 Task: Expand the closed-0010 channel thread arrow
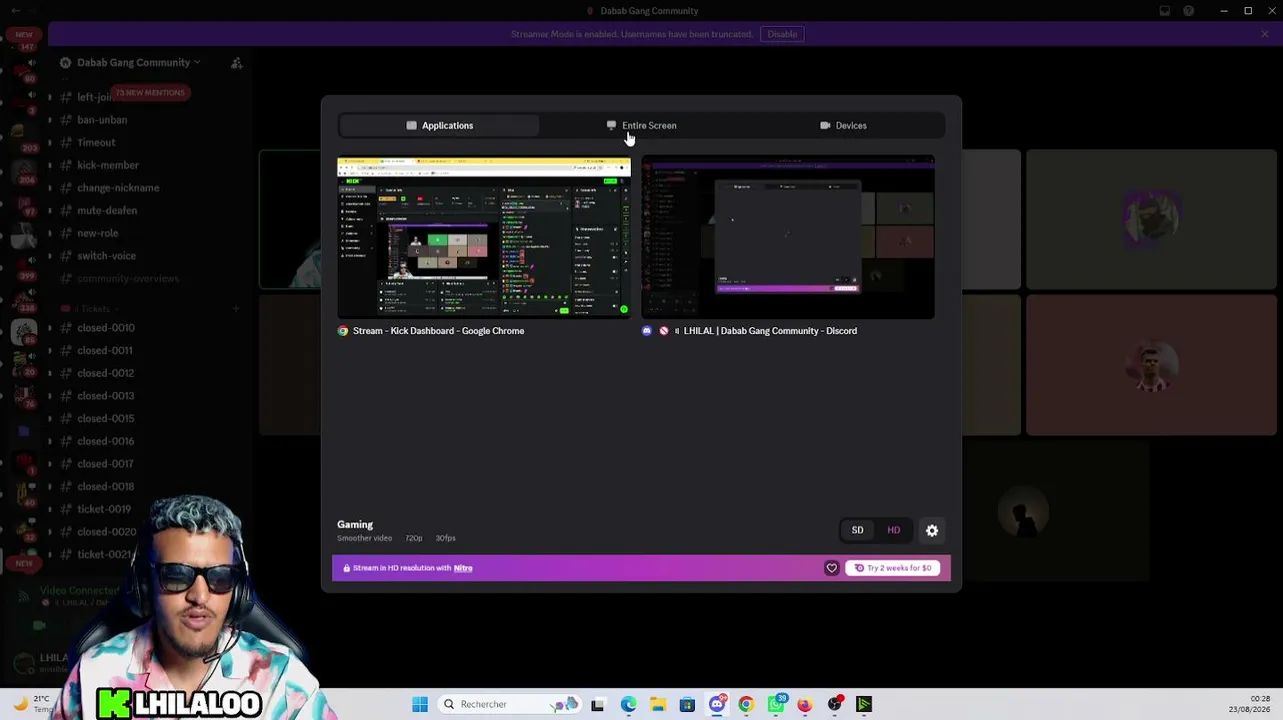pyautogui.click(x=49, y=328)
